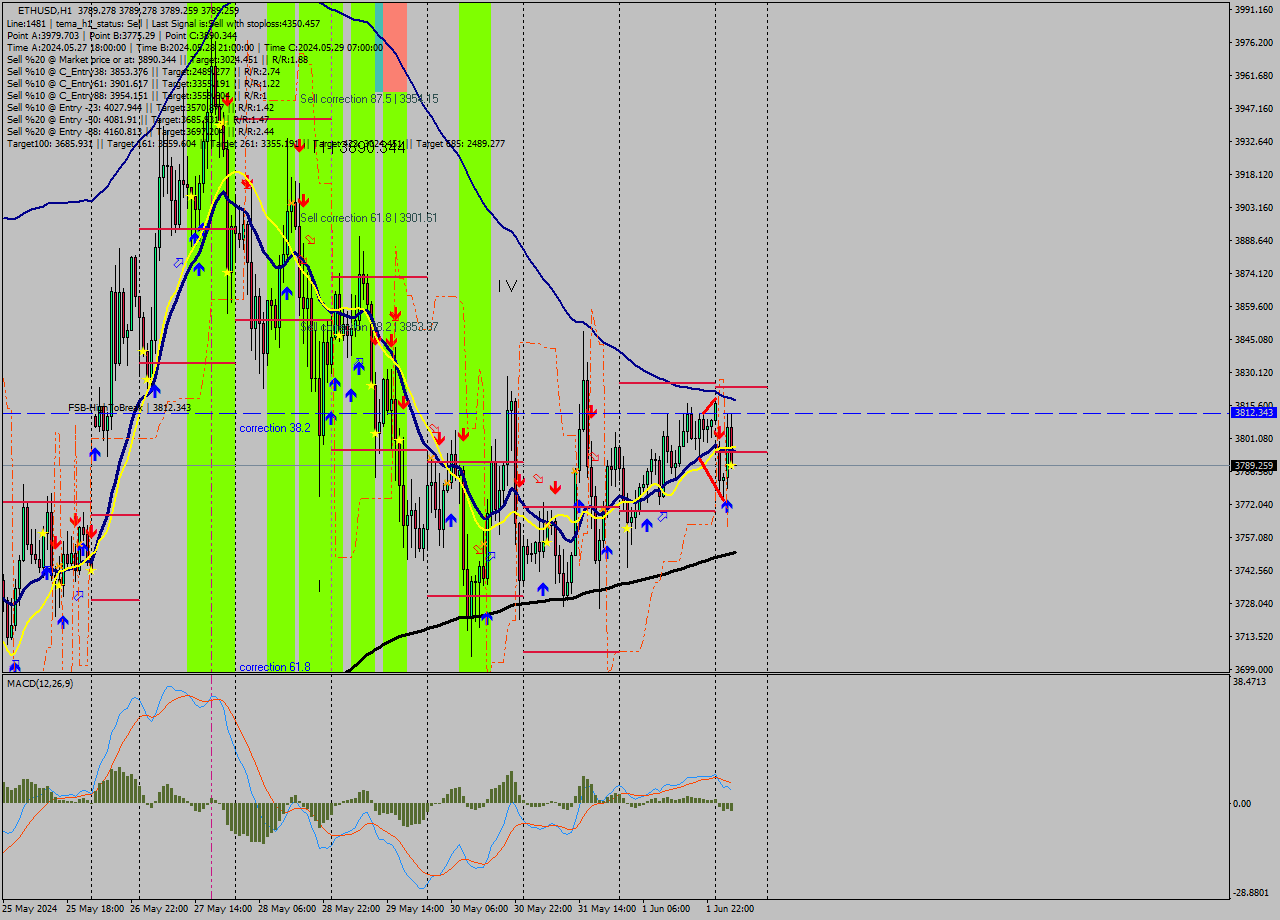Click the MACD(12,26,9) indicator label
The height and width of the screenshot is (920, 1280).
point(38,686)
